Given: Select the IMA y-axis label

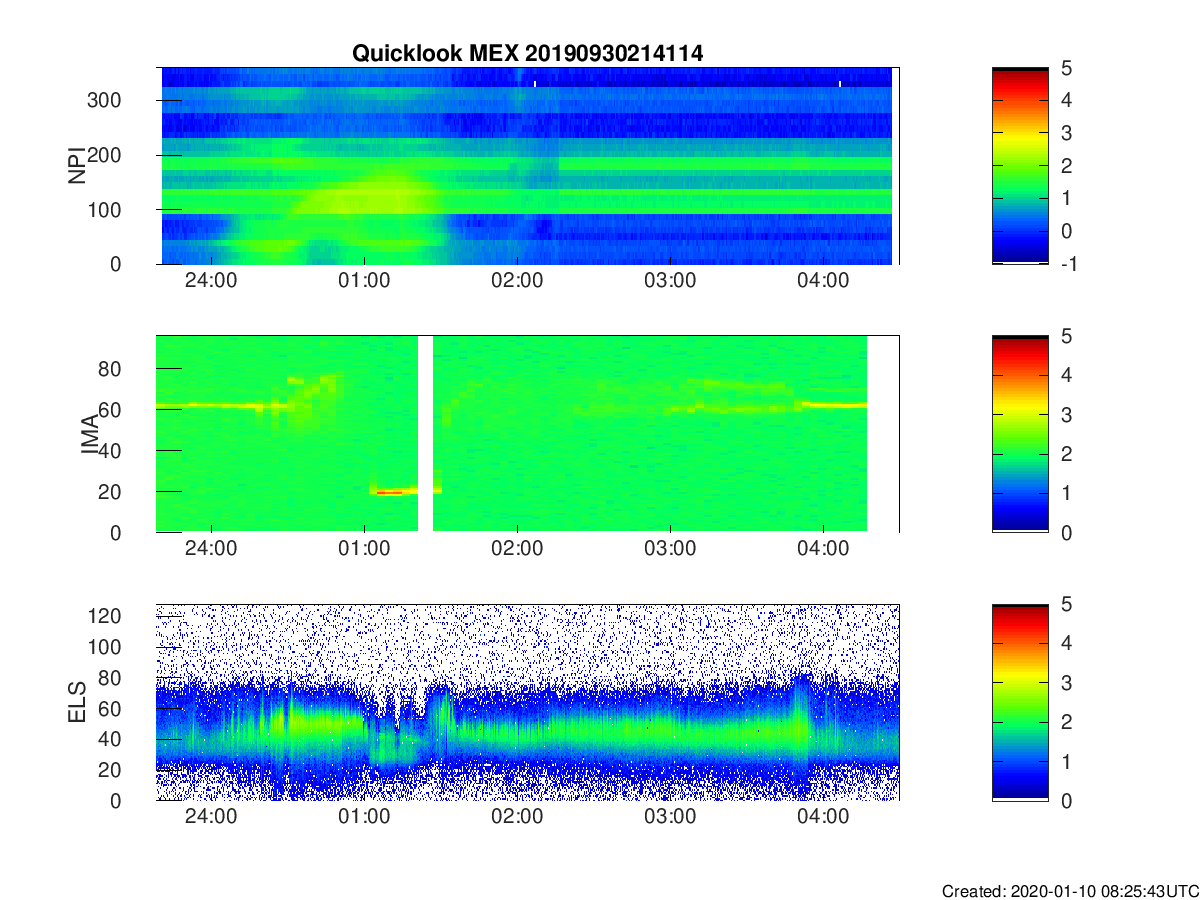Looking at the screenshot, I should pyautogui.click(x=89, y=435).
